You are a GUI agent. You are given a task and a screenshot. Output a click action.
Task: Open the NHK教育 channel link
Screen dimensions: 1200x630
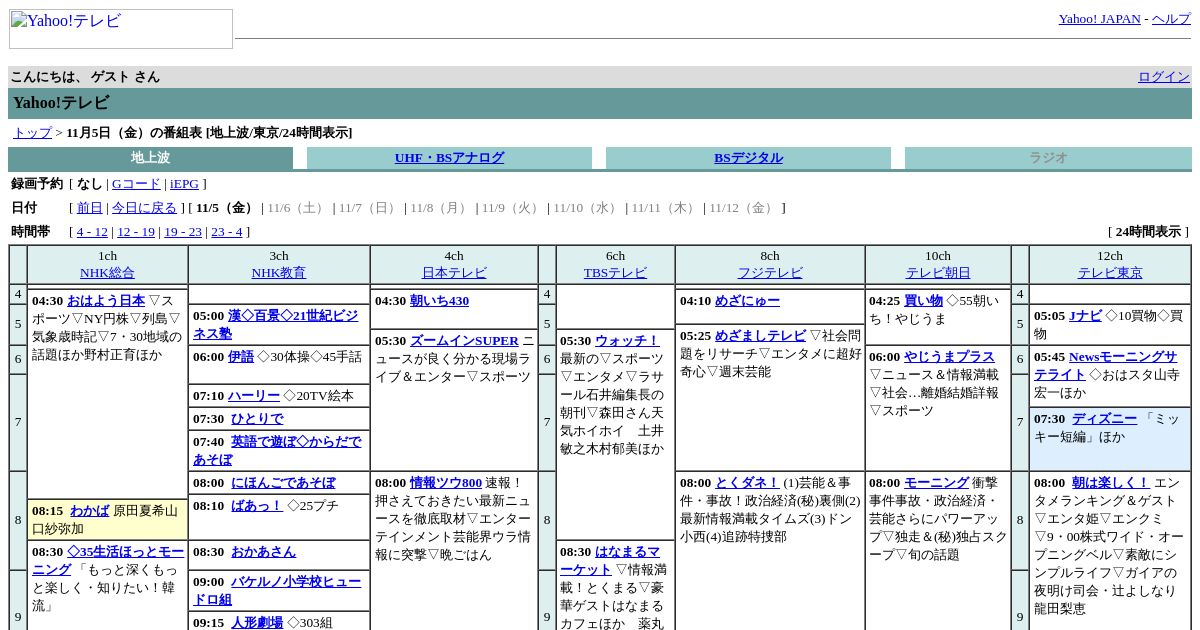[279, 273]
